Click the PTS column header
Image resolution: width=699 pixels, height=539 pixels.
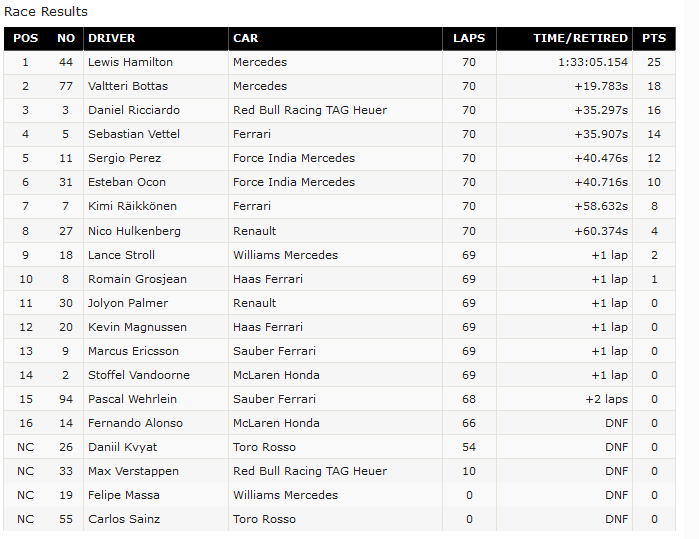click(654, 38)
